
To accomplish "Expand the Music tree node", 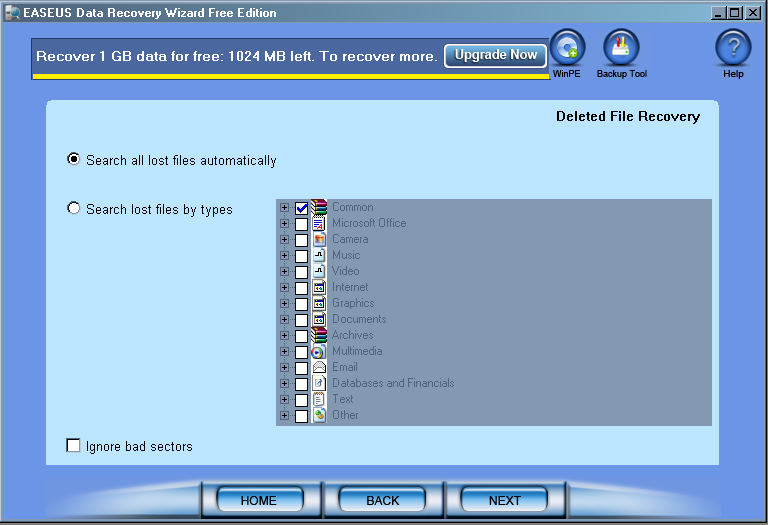I will coord(284,256).
